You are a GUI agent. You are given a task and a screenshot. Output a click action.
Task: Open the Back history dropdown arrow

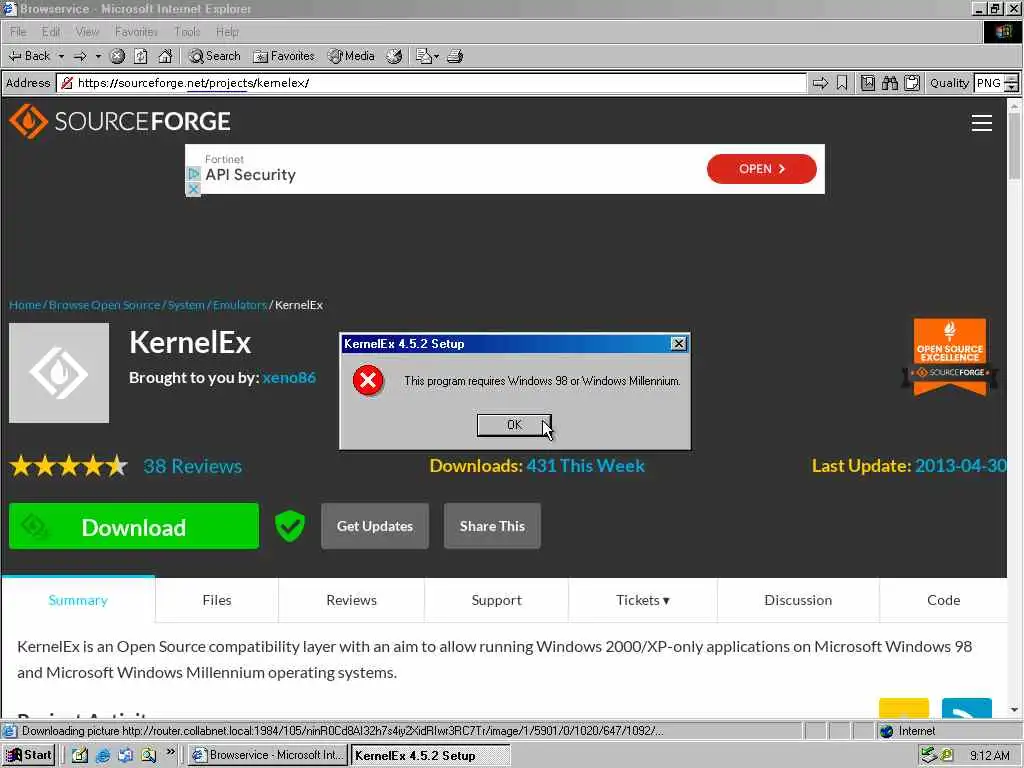61,56
